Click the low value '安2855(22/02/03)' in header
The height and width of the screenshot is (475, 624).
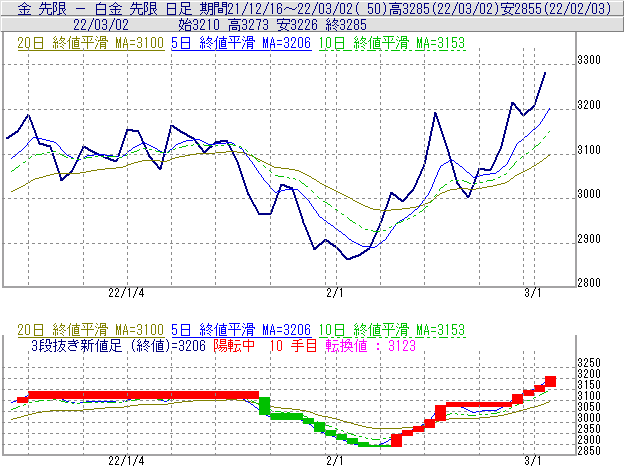click(x=556, y=8)
